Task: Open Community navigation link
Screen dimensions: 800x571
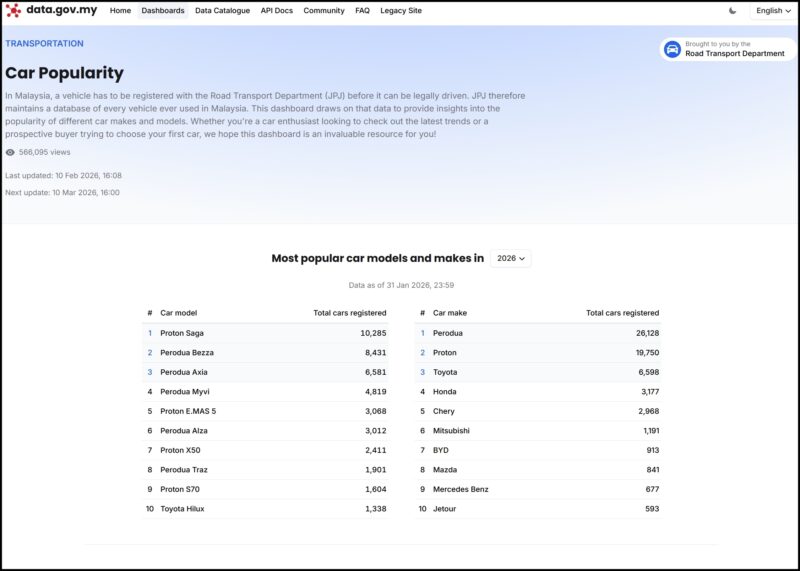Action: (x=324, y=11)
